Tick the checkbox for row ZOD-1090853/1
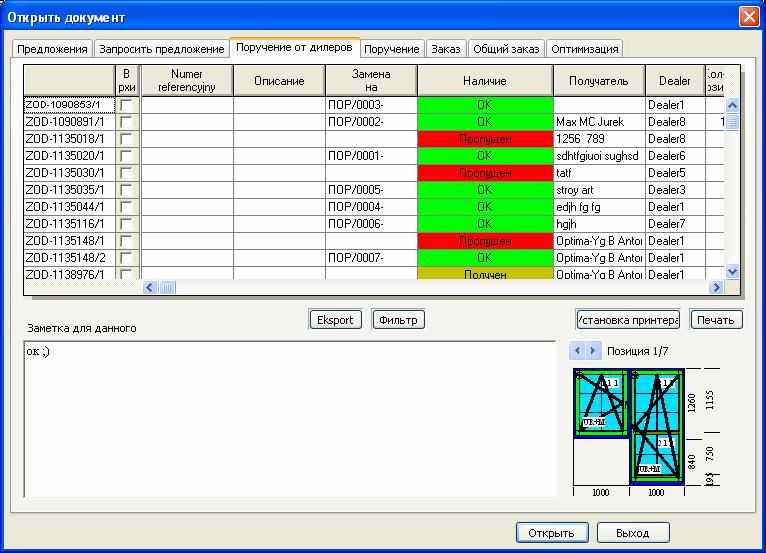Viewport: 766px width, 553px height. (126, 105)
